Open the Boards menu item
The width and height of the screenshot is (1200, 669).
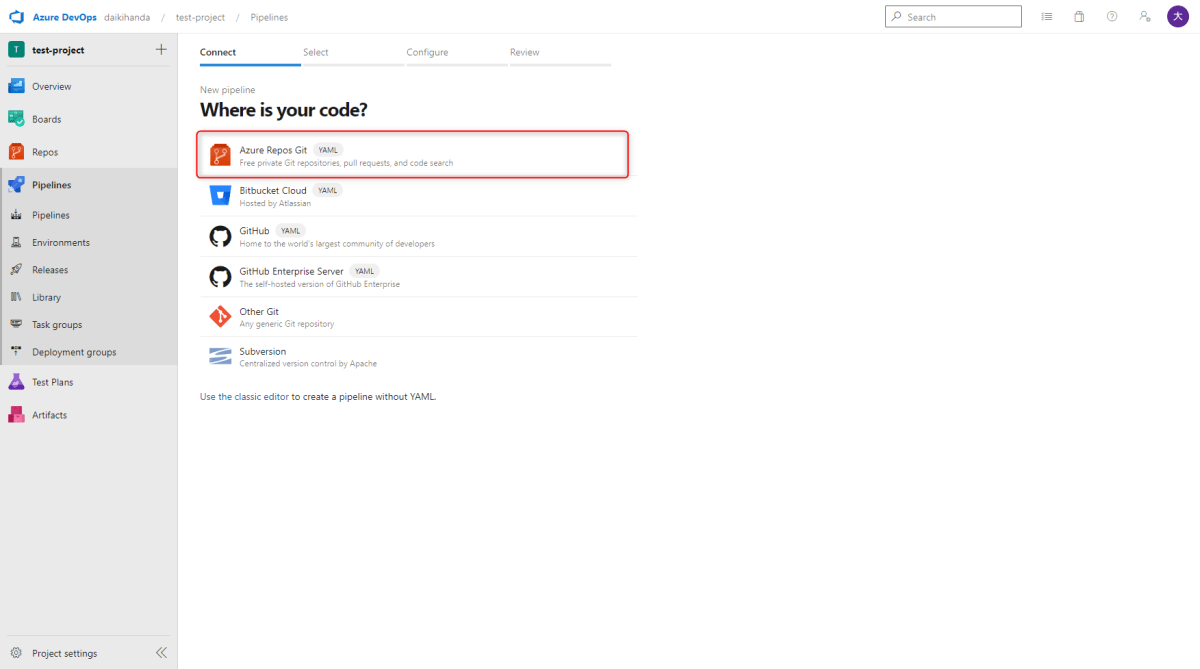(89, 119)
